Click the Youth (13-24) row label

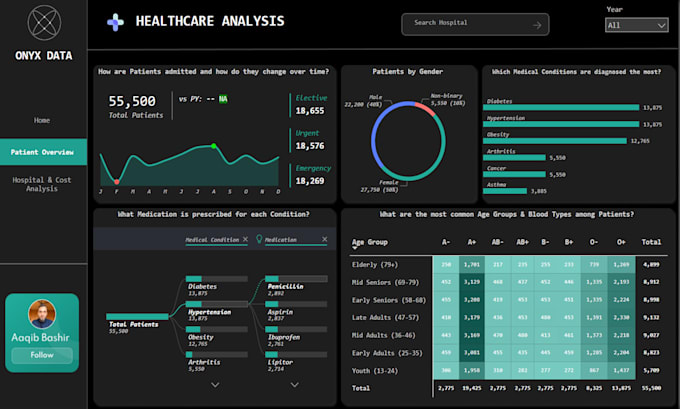(375, 371)
